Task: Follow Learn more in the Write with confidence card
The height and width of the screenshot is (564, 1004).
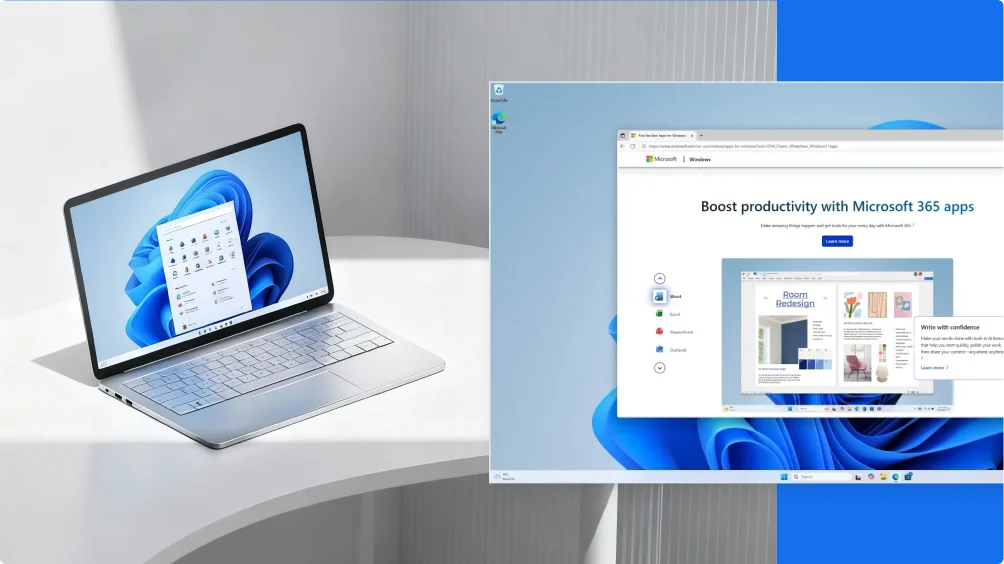Action: pyautogui.click(x=934, y=367)
